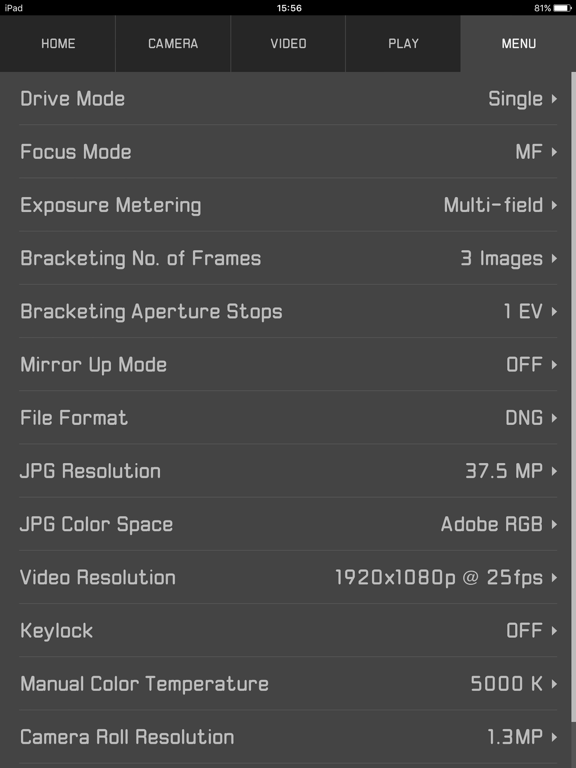Switch to the HOME tab

point(57,44)
